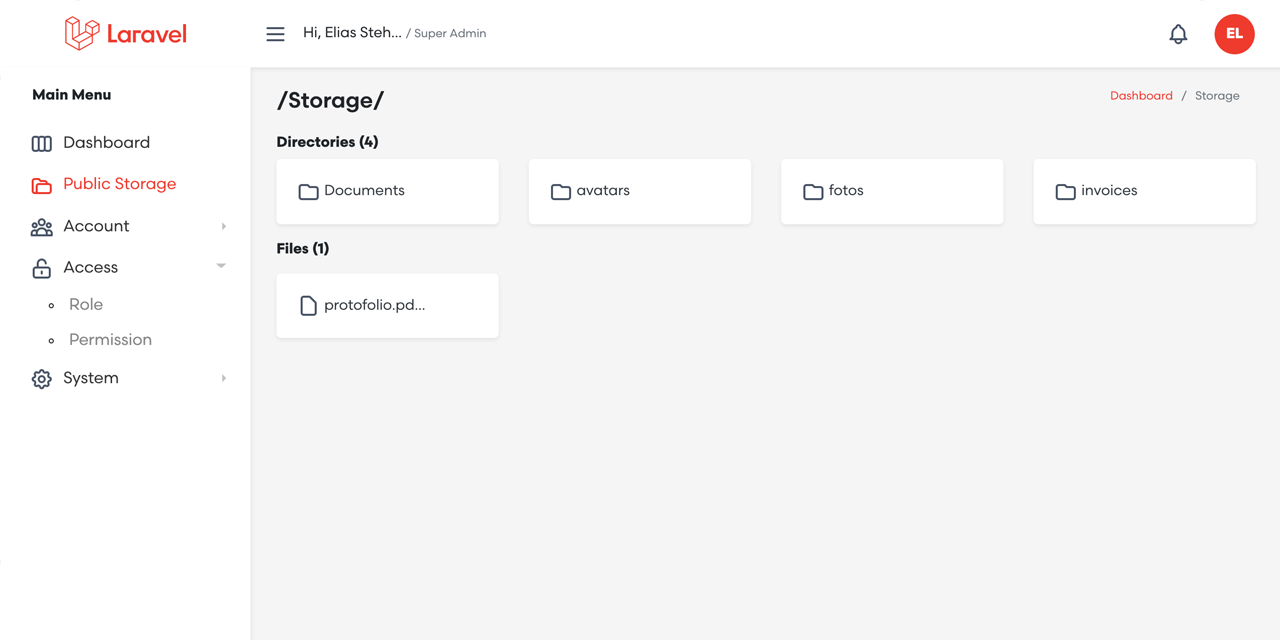1280x640 pixels.
Task: Select the Account users icon
Action: click(41, 226)
